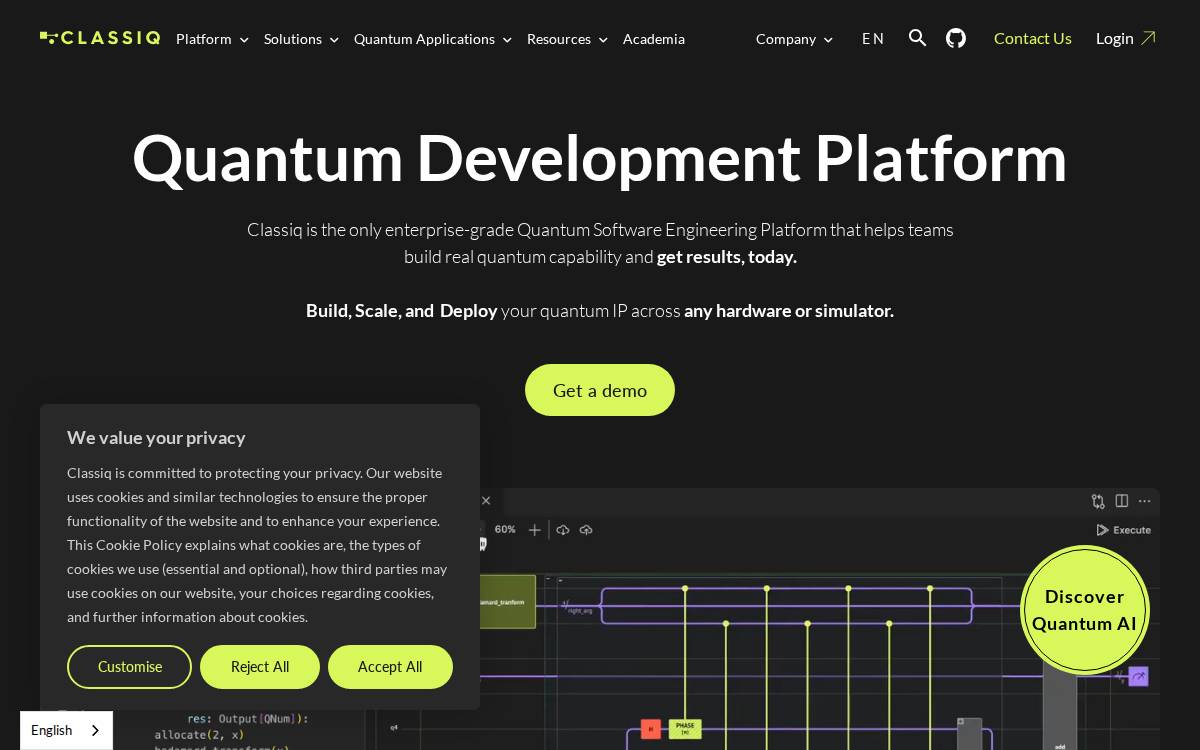The width and height of the screenshot is (1200, 750).
Task: Open the site search icon
Action: [x=917, y=38]
